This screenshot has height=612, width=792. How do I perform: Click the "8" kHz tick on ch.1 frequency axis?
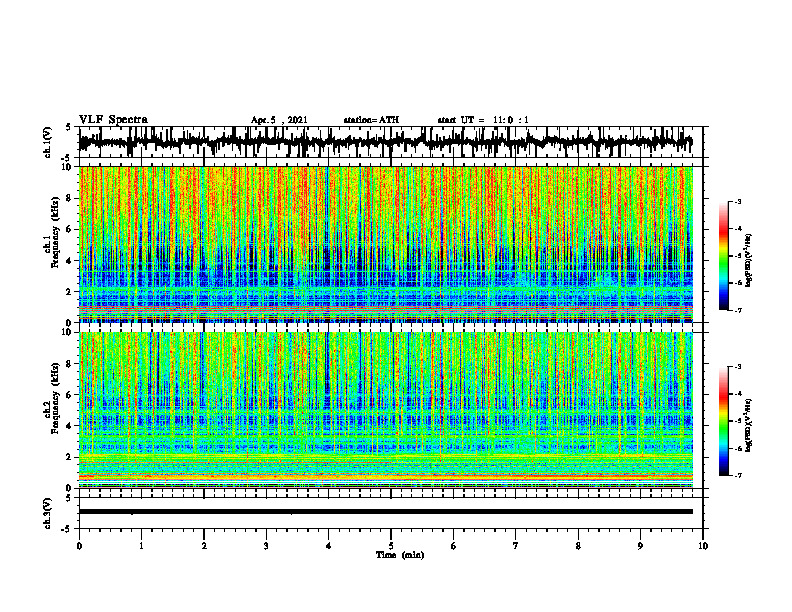pyautogui.click(x=70, y=198)
